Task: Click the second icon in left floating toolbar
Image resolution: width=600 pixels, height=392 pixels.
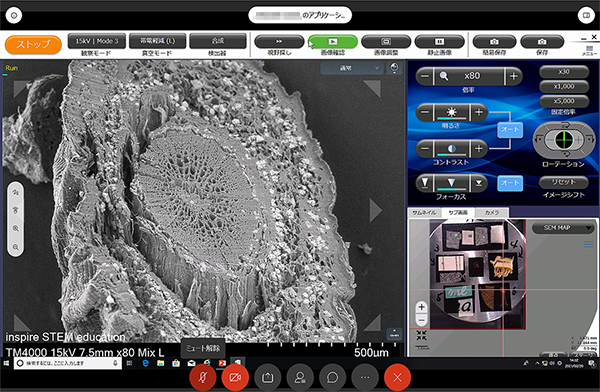Action: click(16, 210)
